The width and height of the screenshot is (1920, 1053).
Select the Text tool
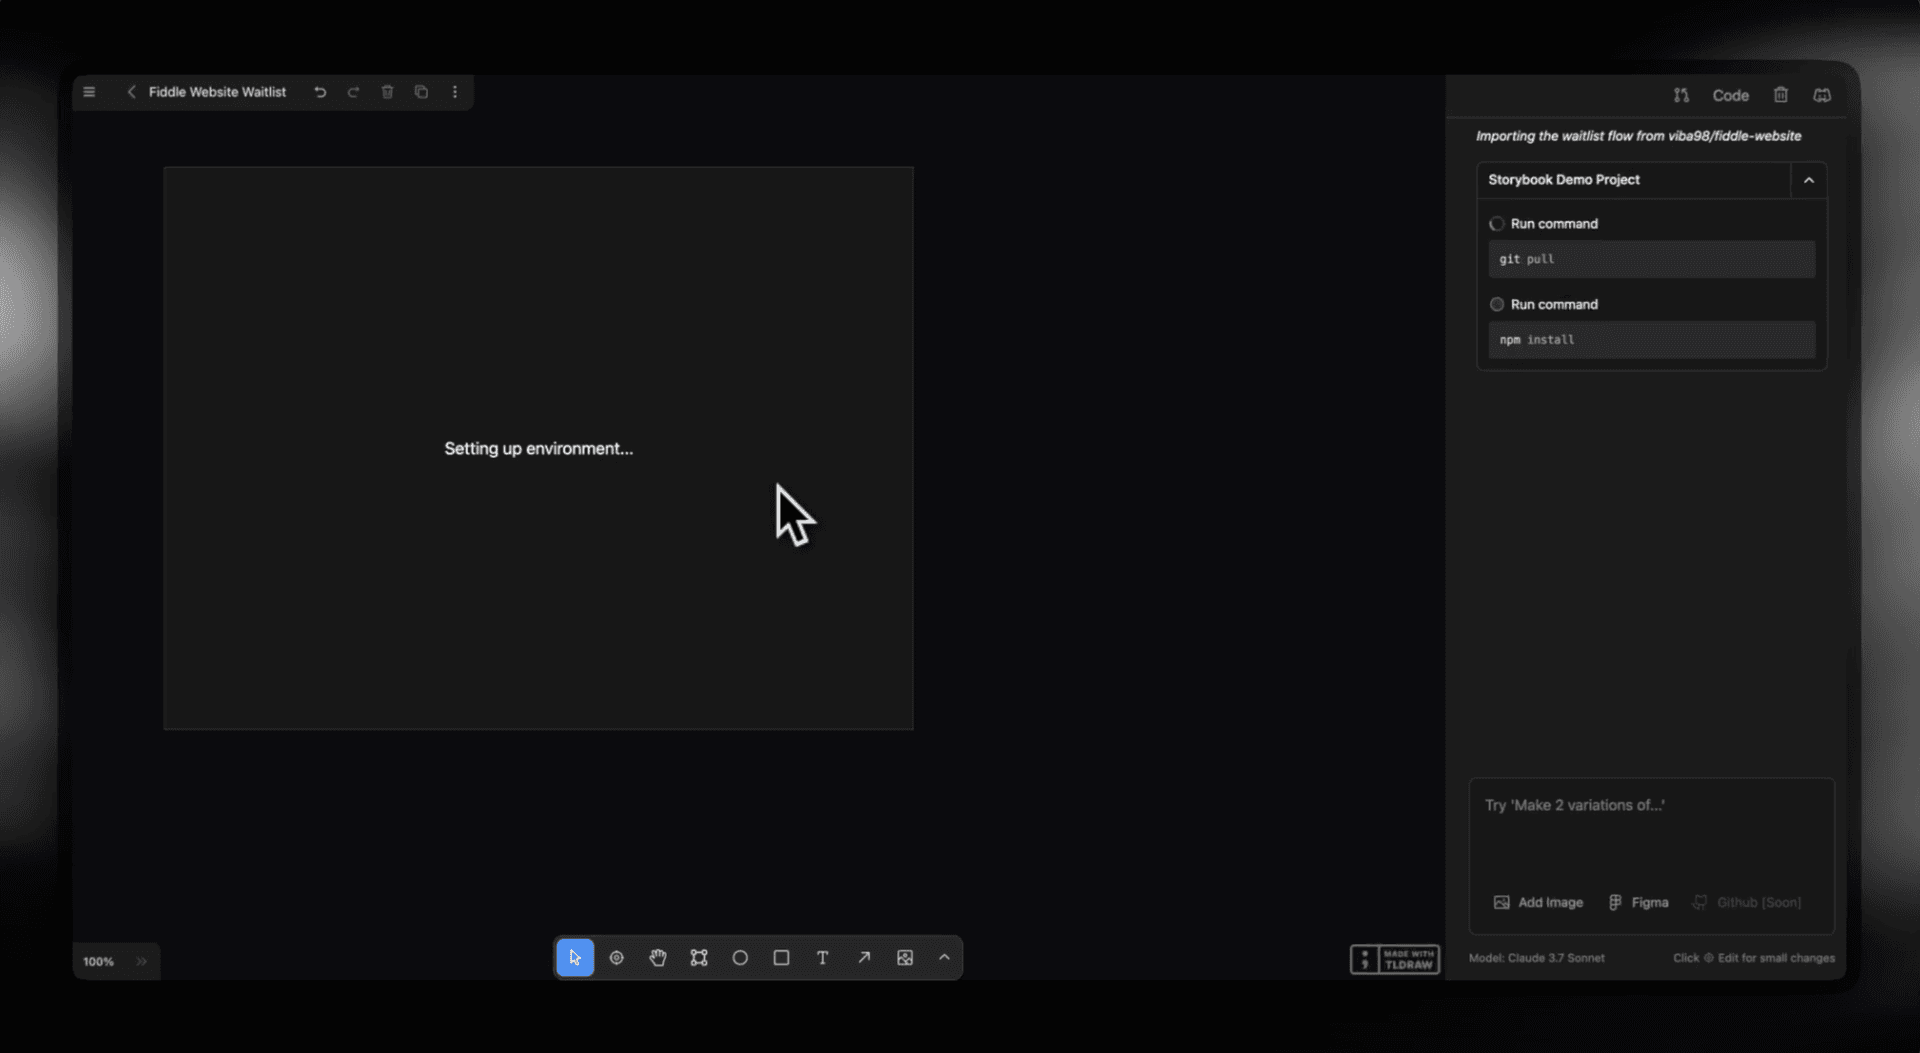(822, 957)
